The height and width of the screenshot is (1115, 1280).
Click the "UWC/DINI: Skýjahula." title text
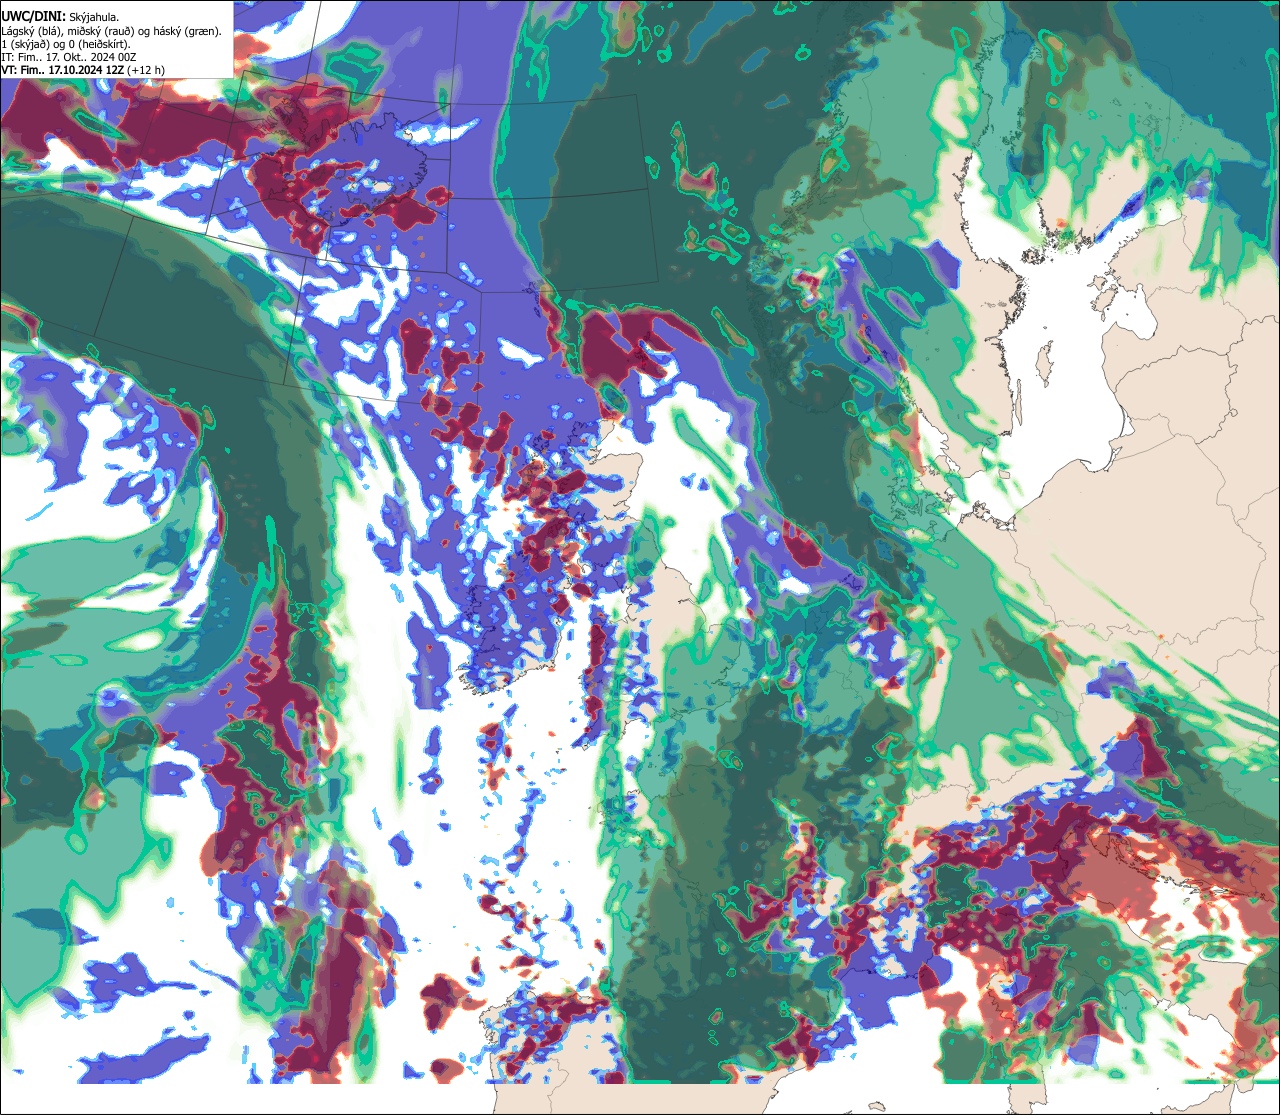point(60,16)
